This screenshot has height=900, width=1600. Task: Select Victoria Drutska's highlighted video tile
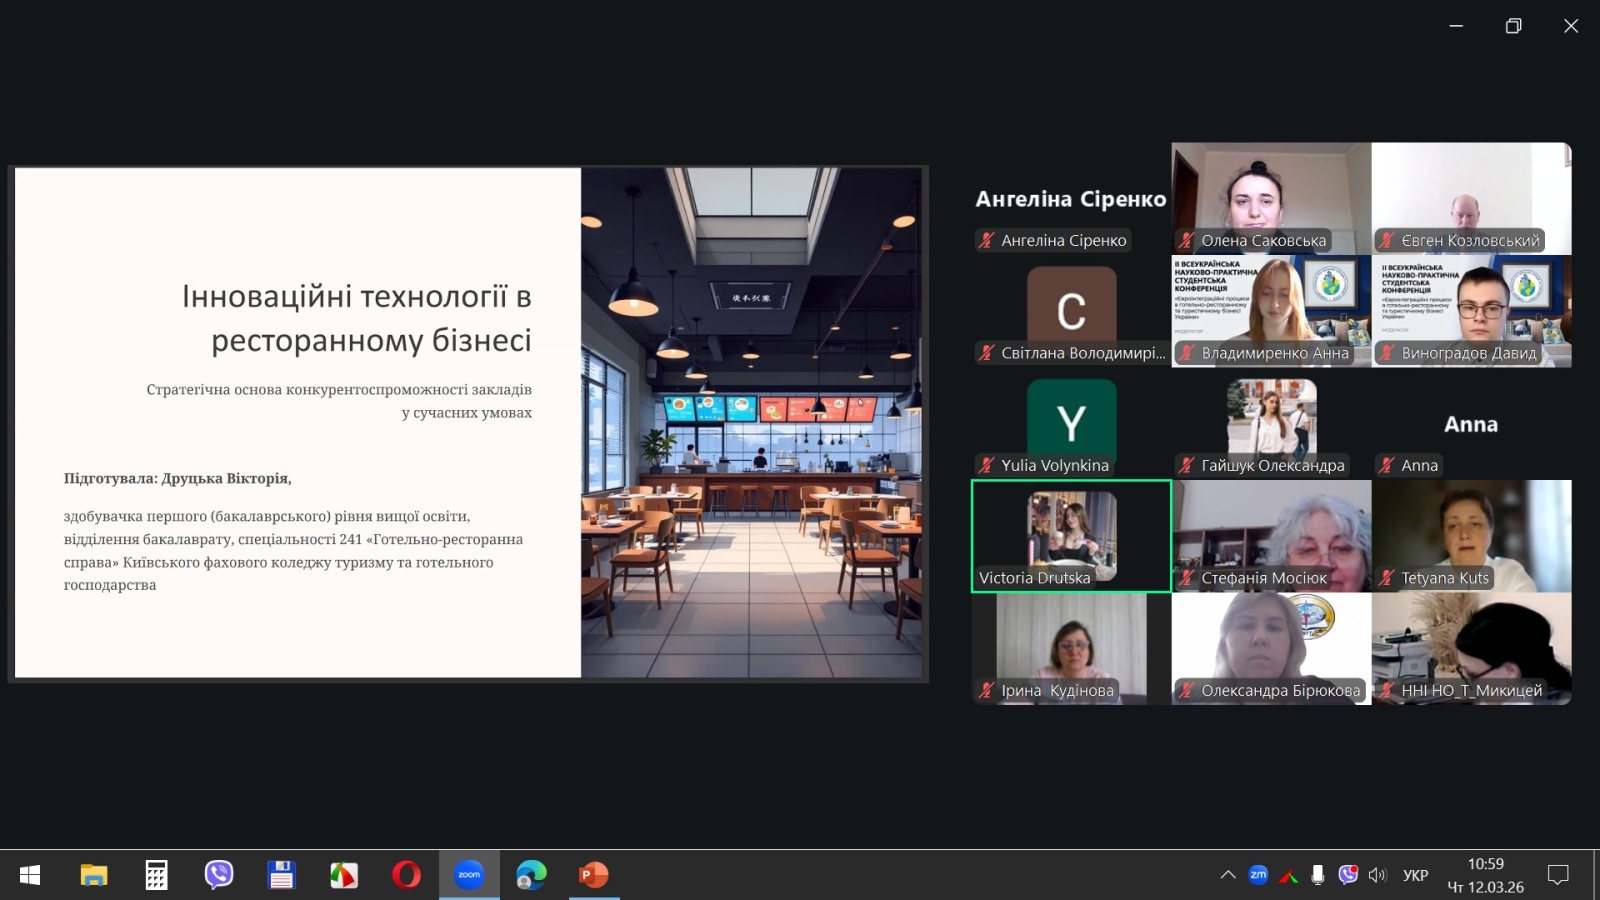(x=1071, y=536)
